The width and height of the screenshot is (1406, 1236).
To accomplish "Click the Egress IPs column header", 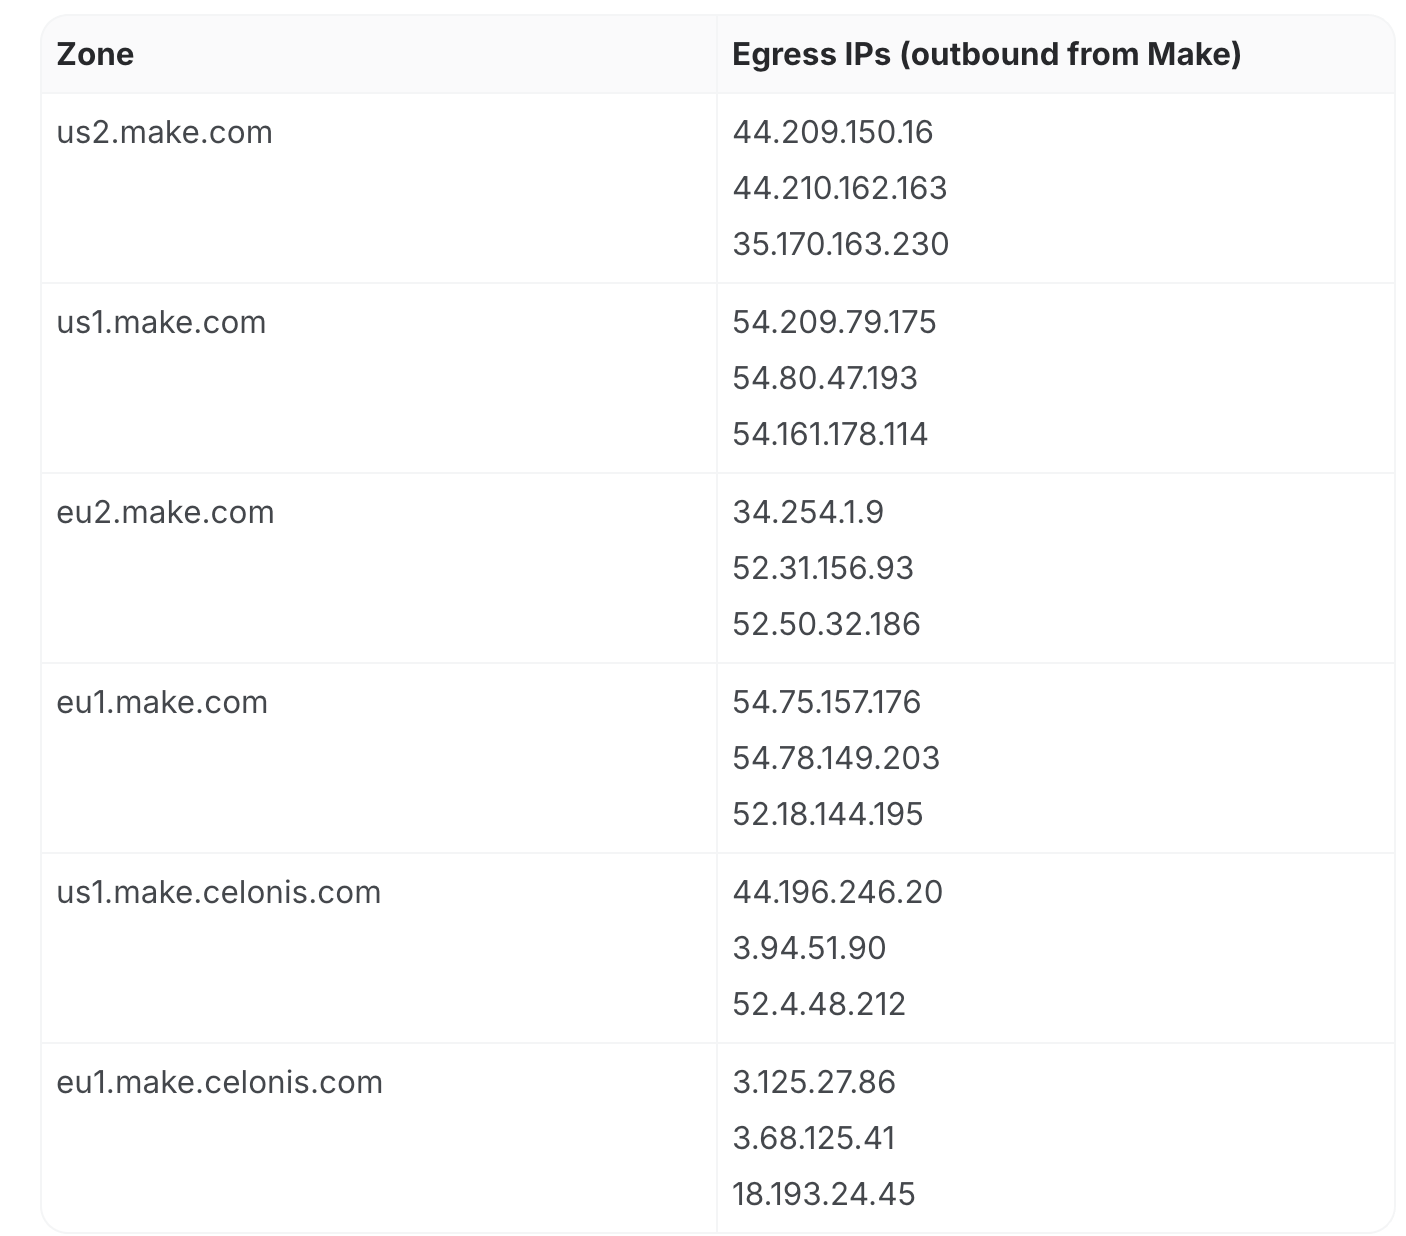I will pyautogui.click(x=986, y=54).
